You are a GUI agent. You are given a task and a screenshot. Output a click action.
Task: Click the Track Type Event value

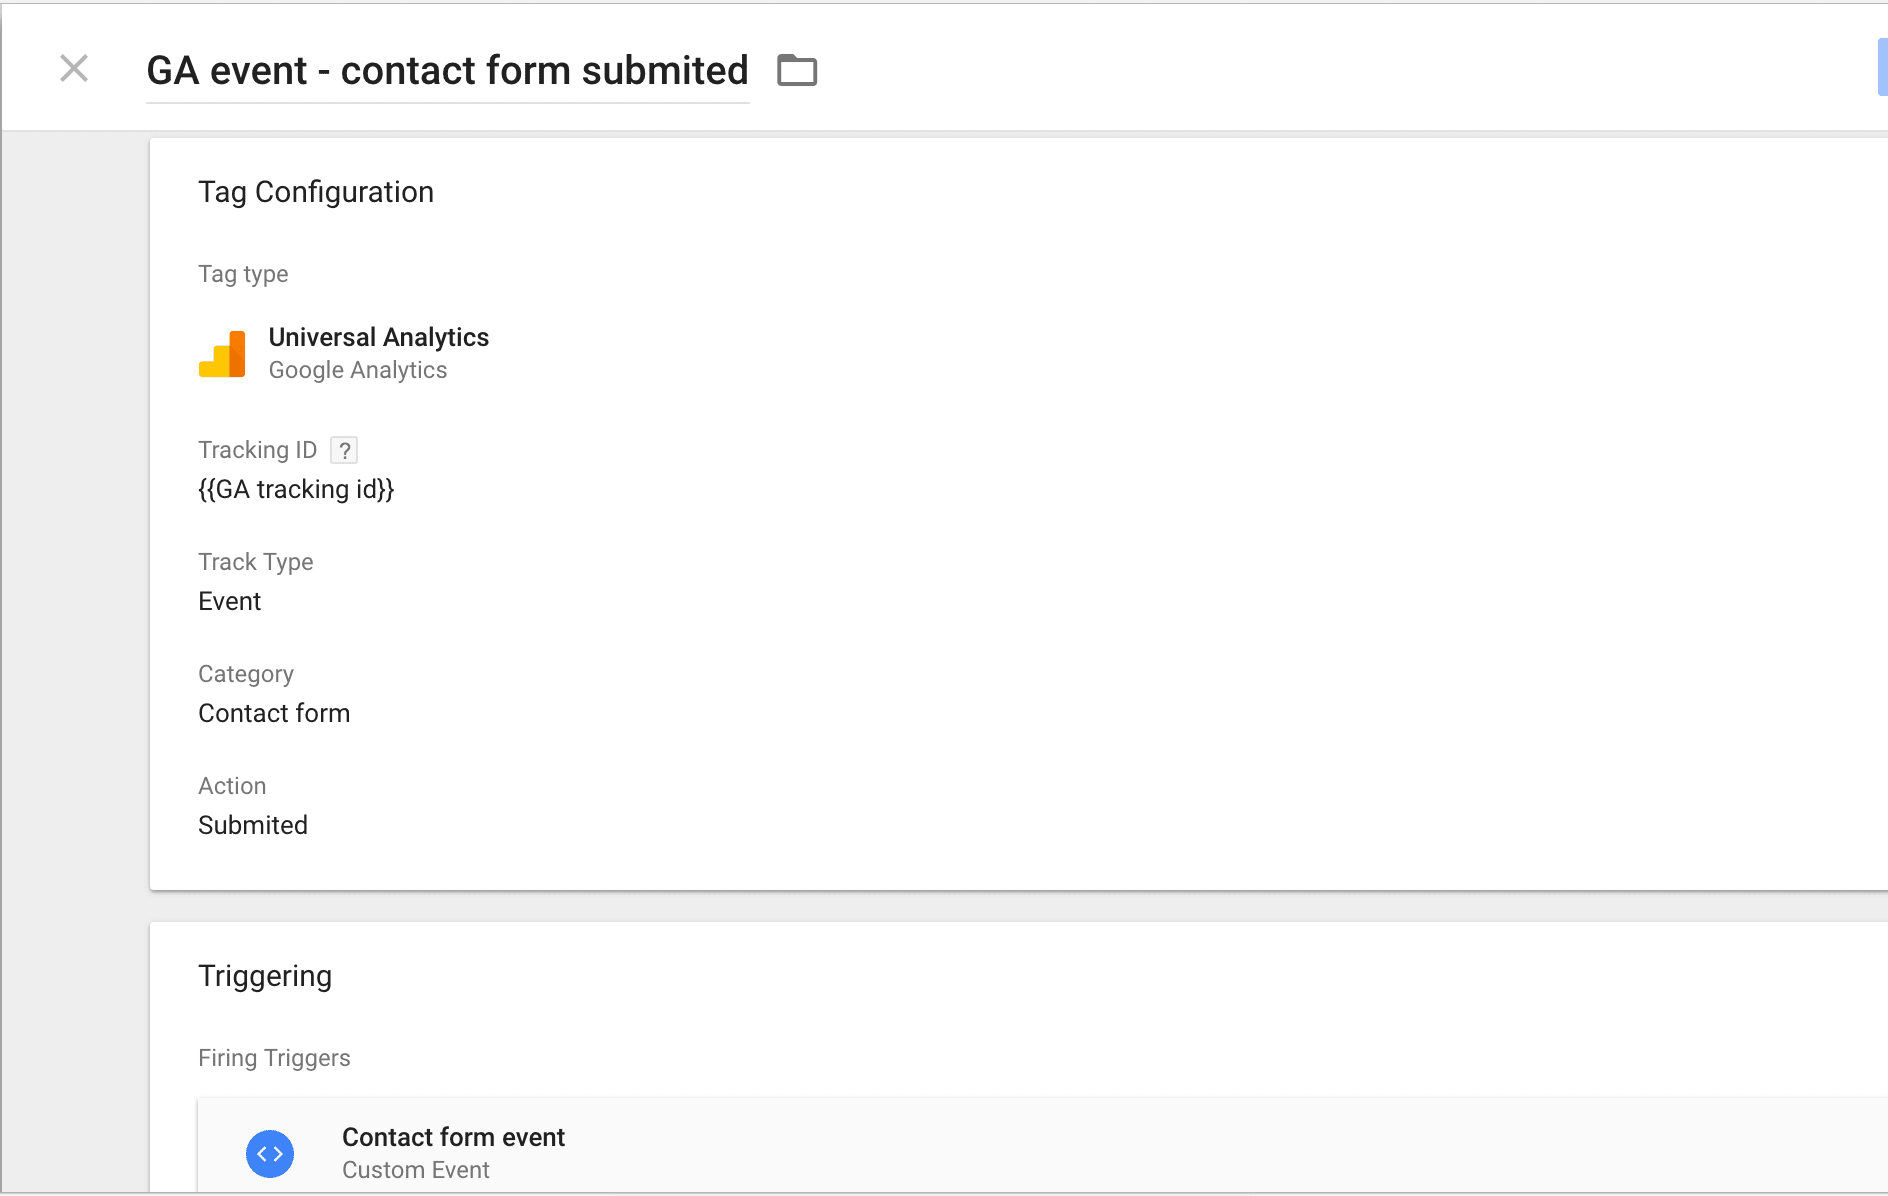coord(230,601)
